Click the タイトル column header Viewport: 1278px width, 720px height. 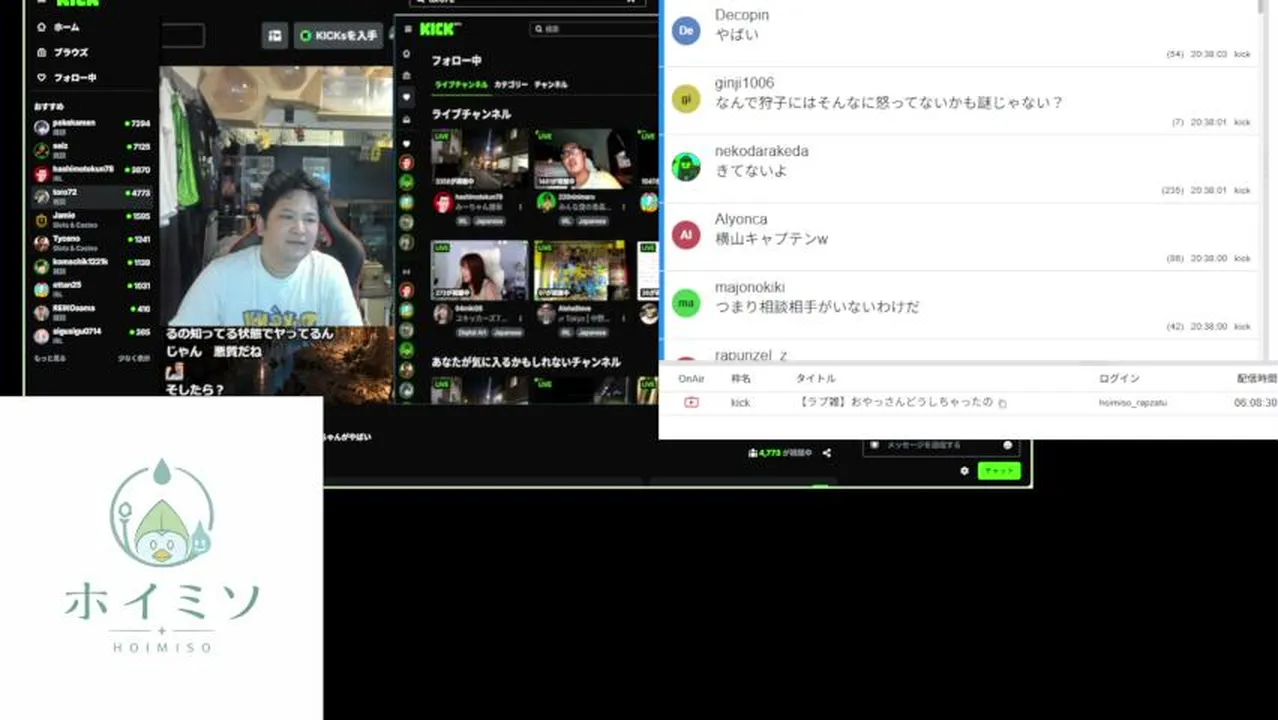[x=815, y=378]
